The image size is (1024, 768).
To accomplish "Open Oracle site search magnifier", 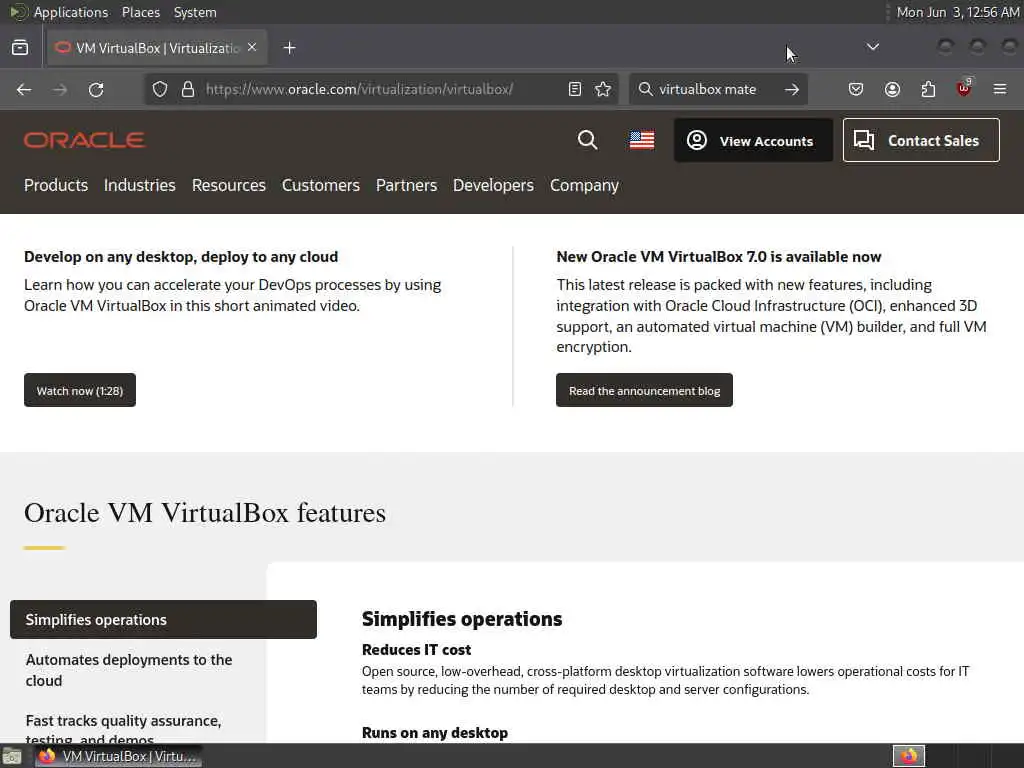I will pos(587,140).
